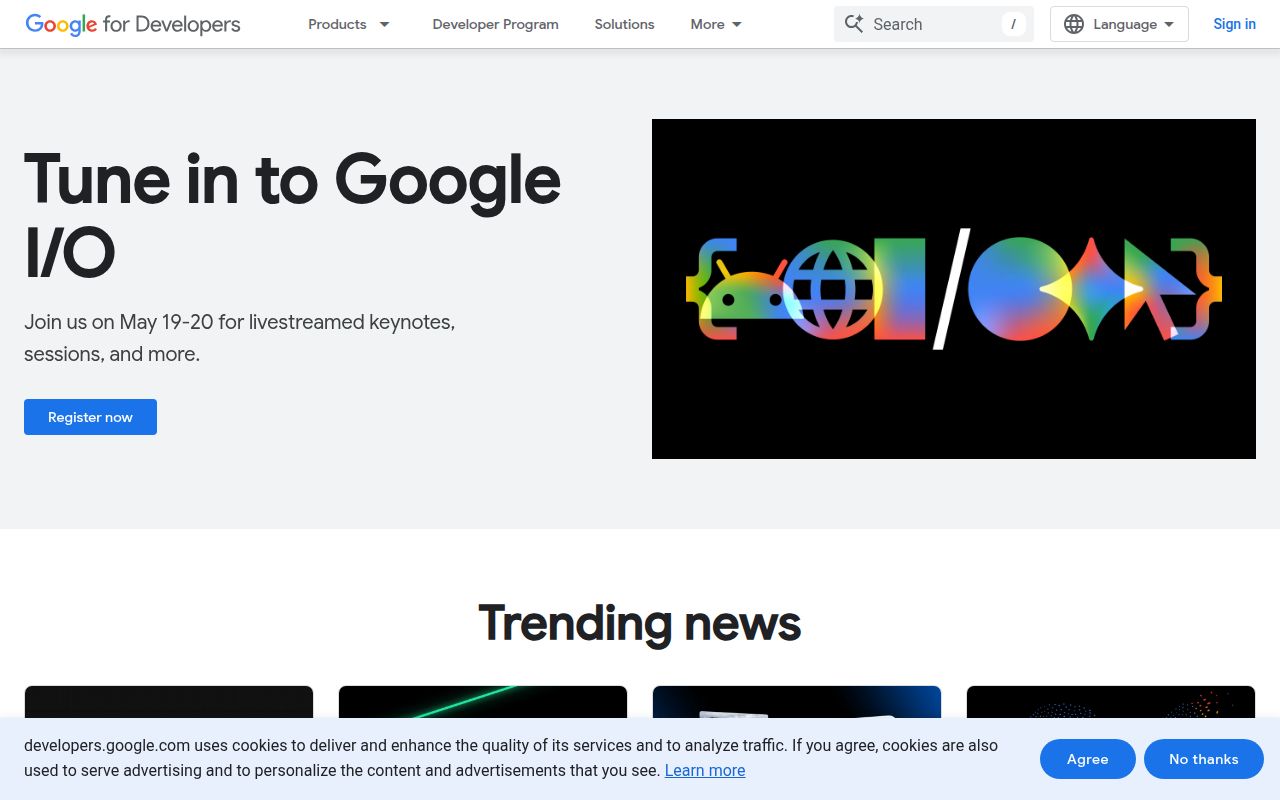Open the news card with green beam thumbnail
This screenshot has height=800, width=1280.
coord(483,702)
